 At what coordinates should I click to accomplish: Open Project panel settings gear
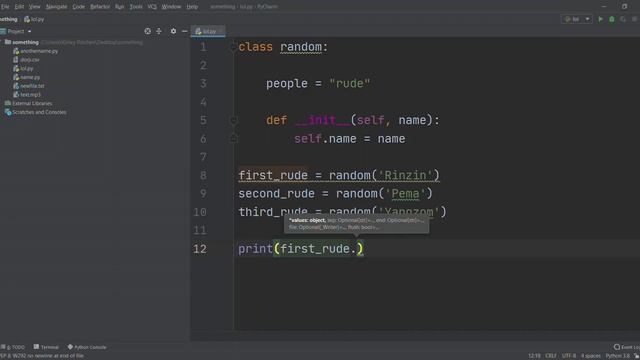[173, 31]
